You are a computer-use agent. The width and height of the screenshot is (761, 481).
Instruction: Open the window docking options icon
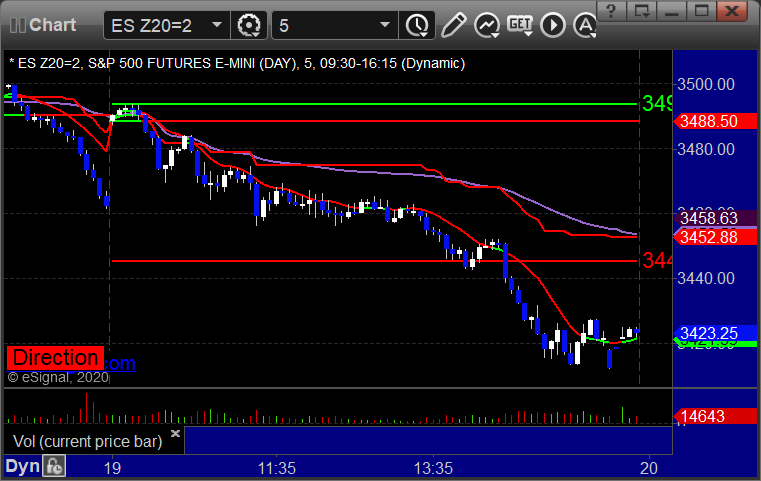[x=642, y=11]
